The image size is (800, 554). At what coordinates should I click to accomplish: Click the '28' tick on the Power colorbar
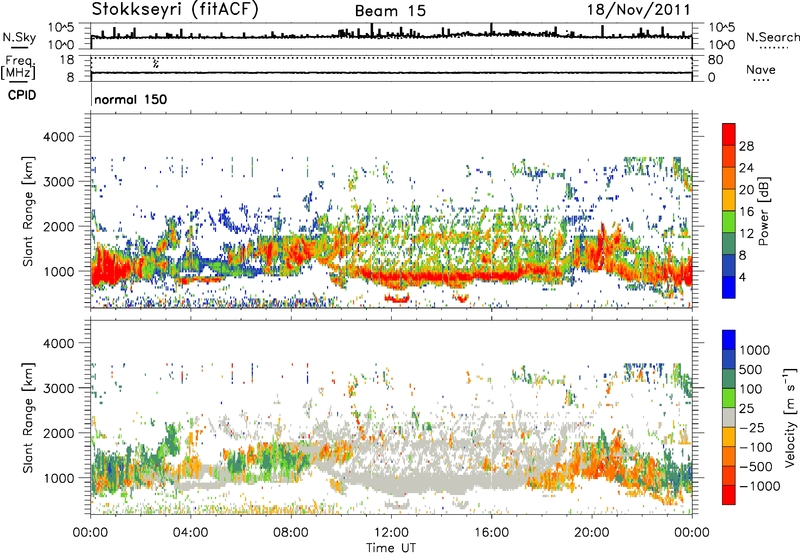coord(746,146)
